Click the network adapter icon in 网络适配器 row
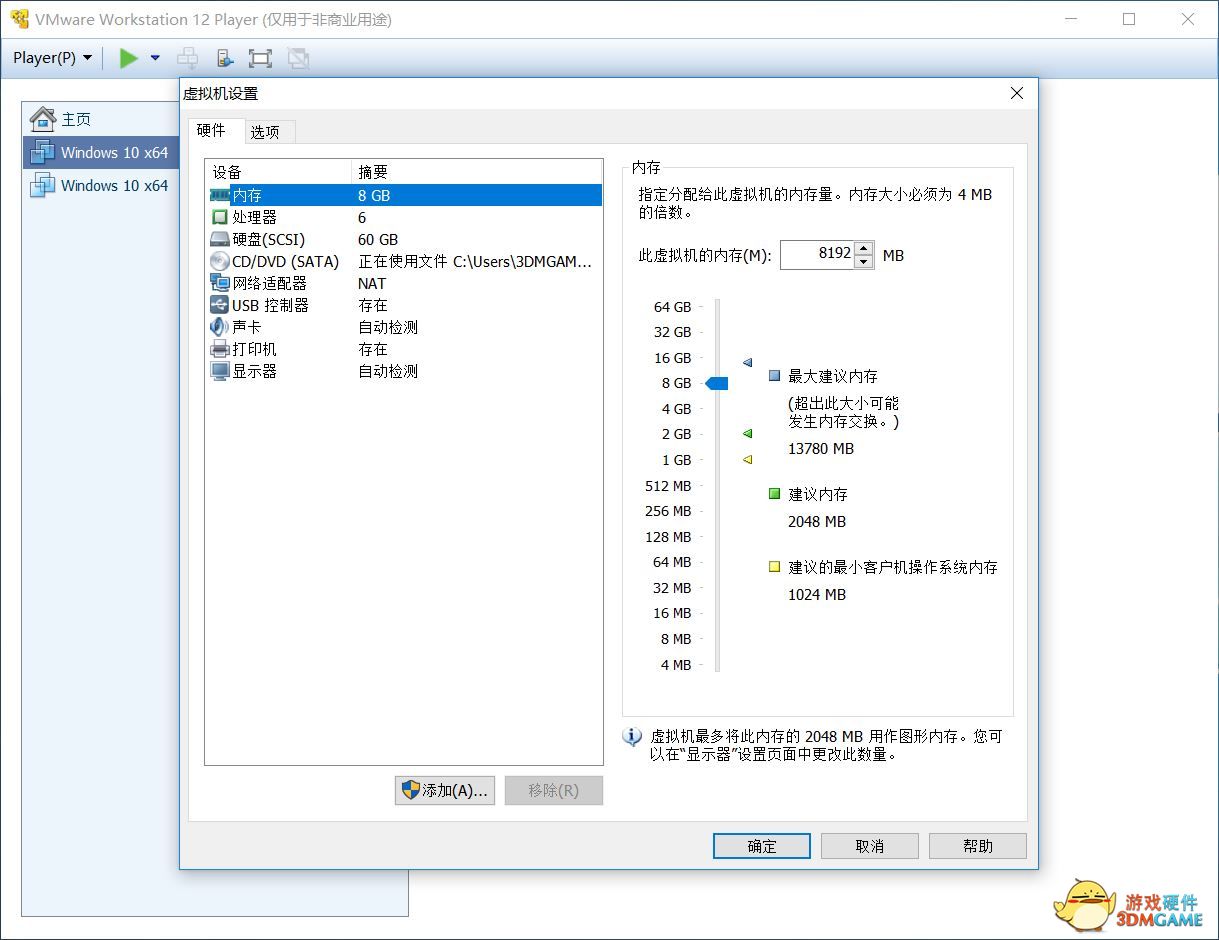The height and width of the screenshot is (940, 1219). click(220, 283)
